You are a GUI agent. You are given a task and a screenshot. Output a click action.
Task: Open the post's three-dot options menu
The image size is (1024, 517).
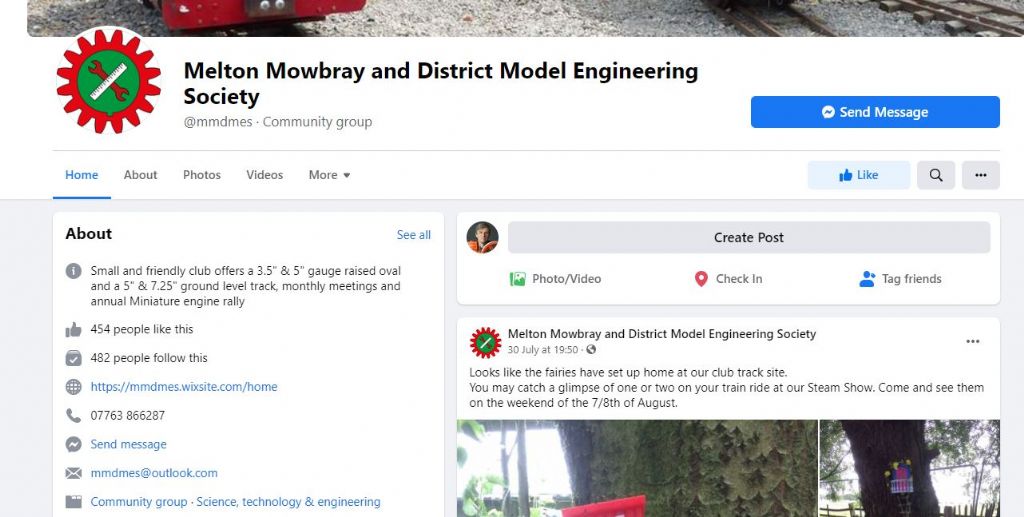(972, 341)
